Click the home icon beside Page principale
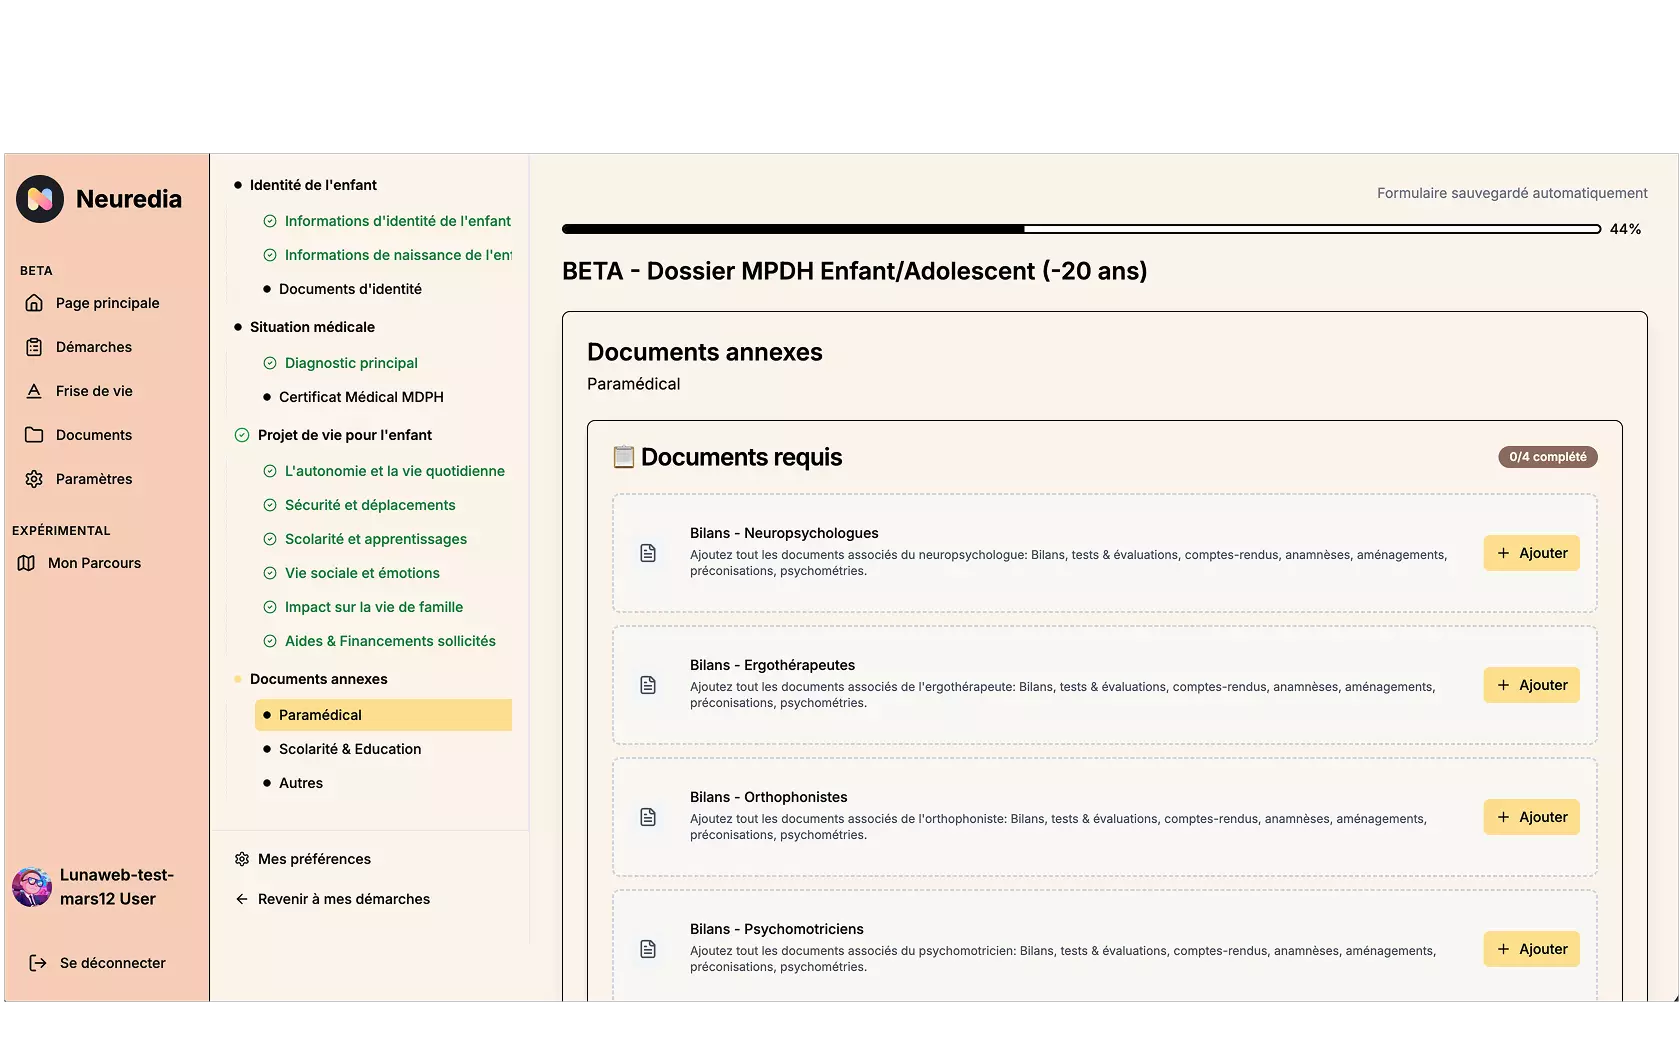1680x1050 pixels. point(34,303)
